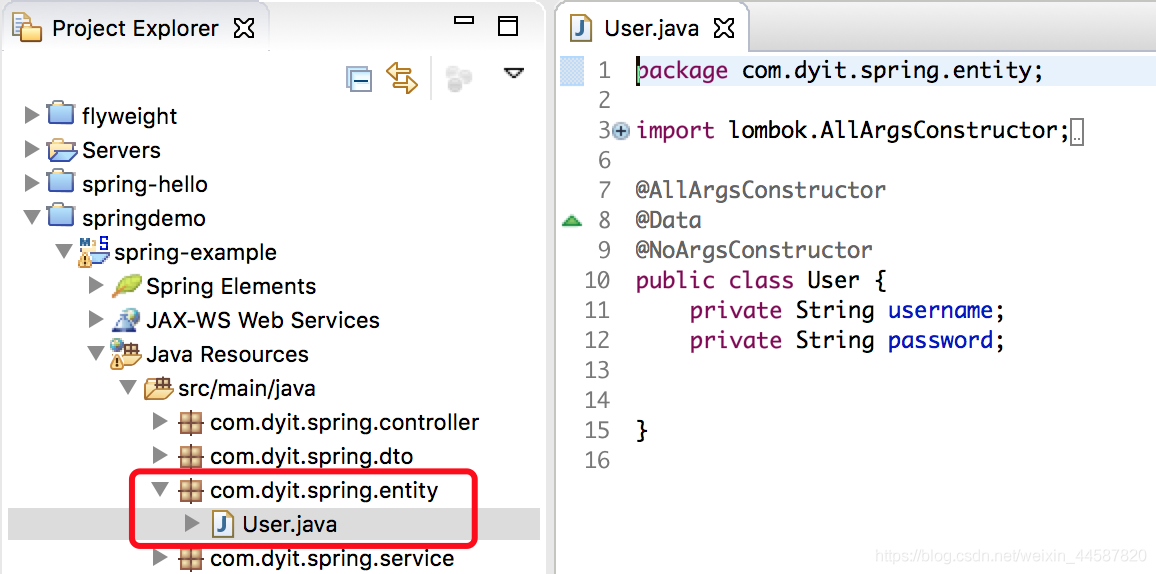Click the Collapse All icon in Project Explorer

click(x=359, y=78)
